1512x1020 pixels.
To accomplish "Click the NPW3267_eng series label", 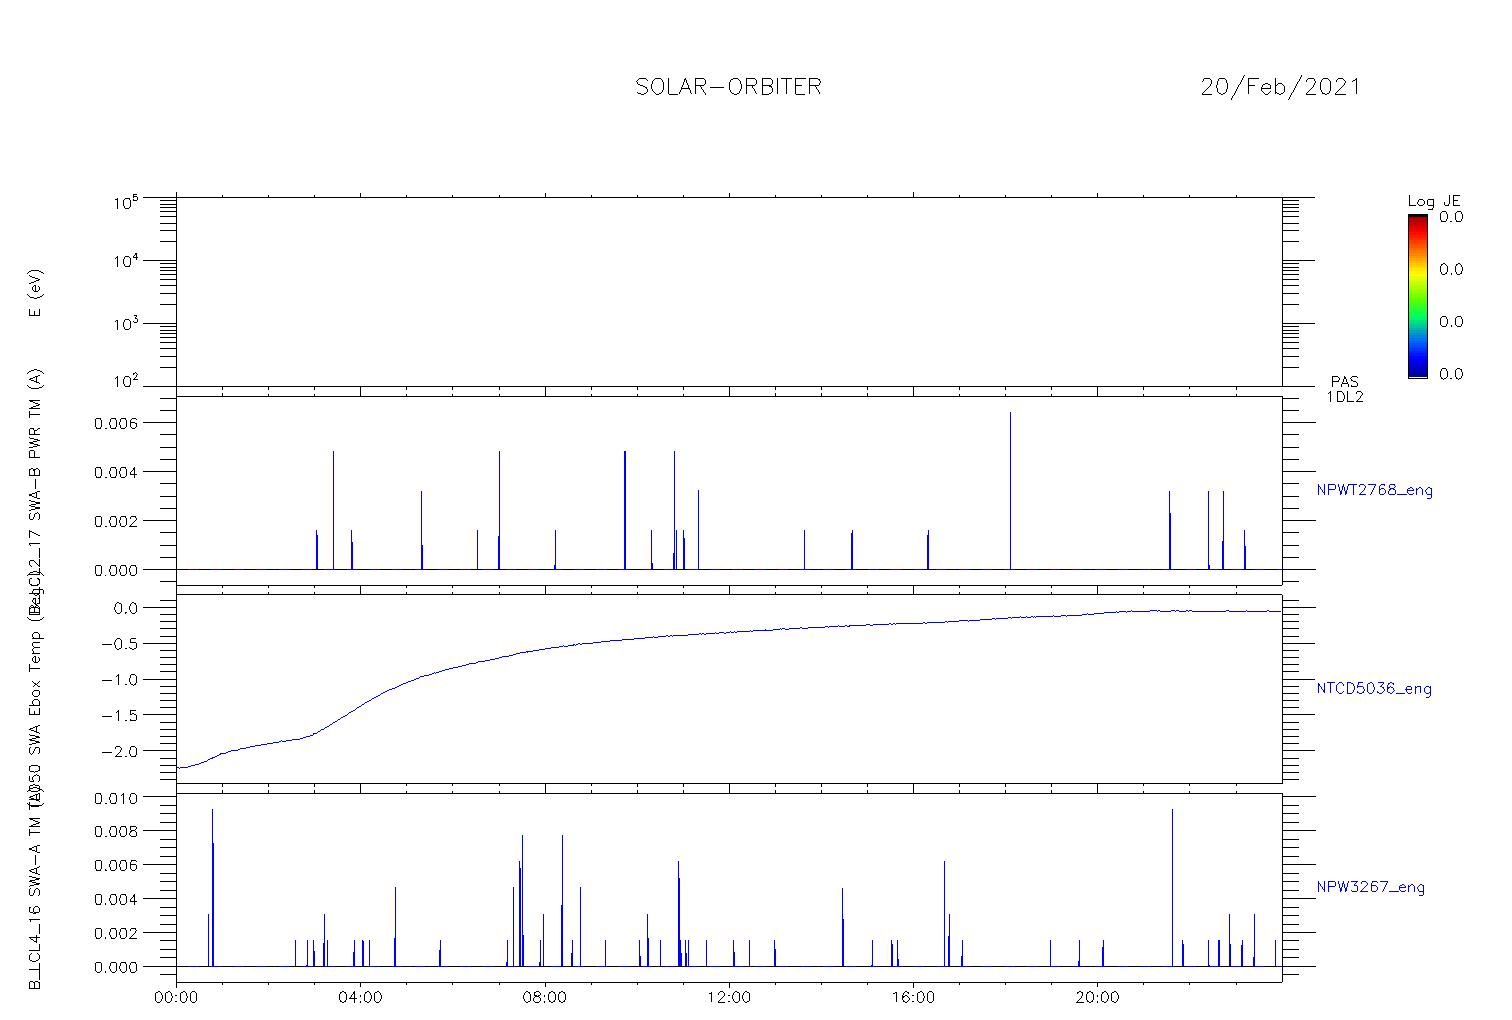I will pos(1370,887).
